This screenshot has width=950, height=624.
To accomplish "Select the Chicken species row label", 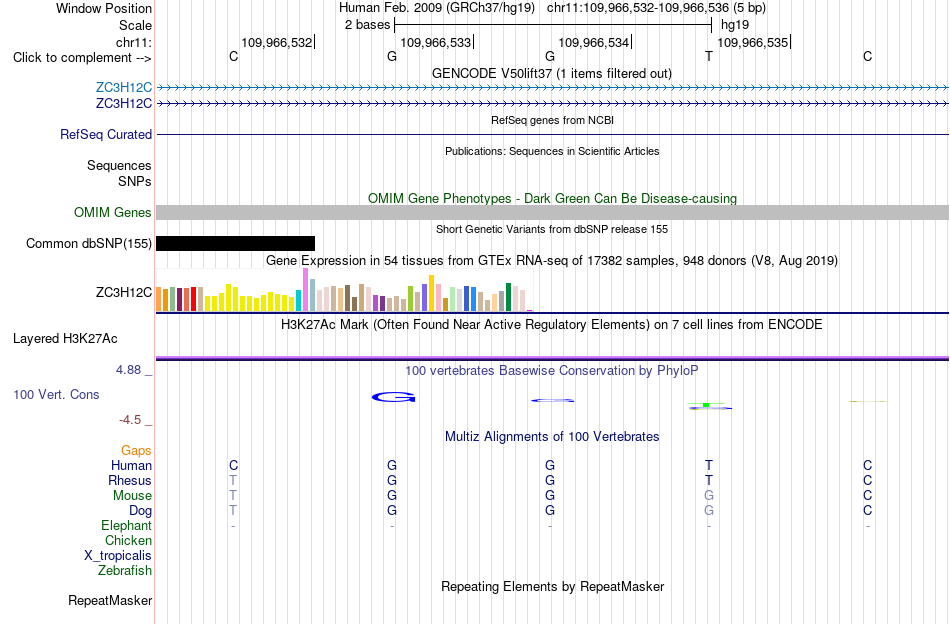I will (x=128, y=540).
